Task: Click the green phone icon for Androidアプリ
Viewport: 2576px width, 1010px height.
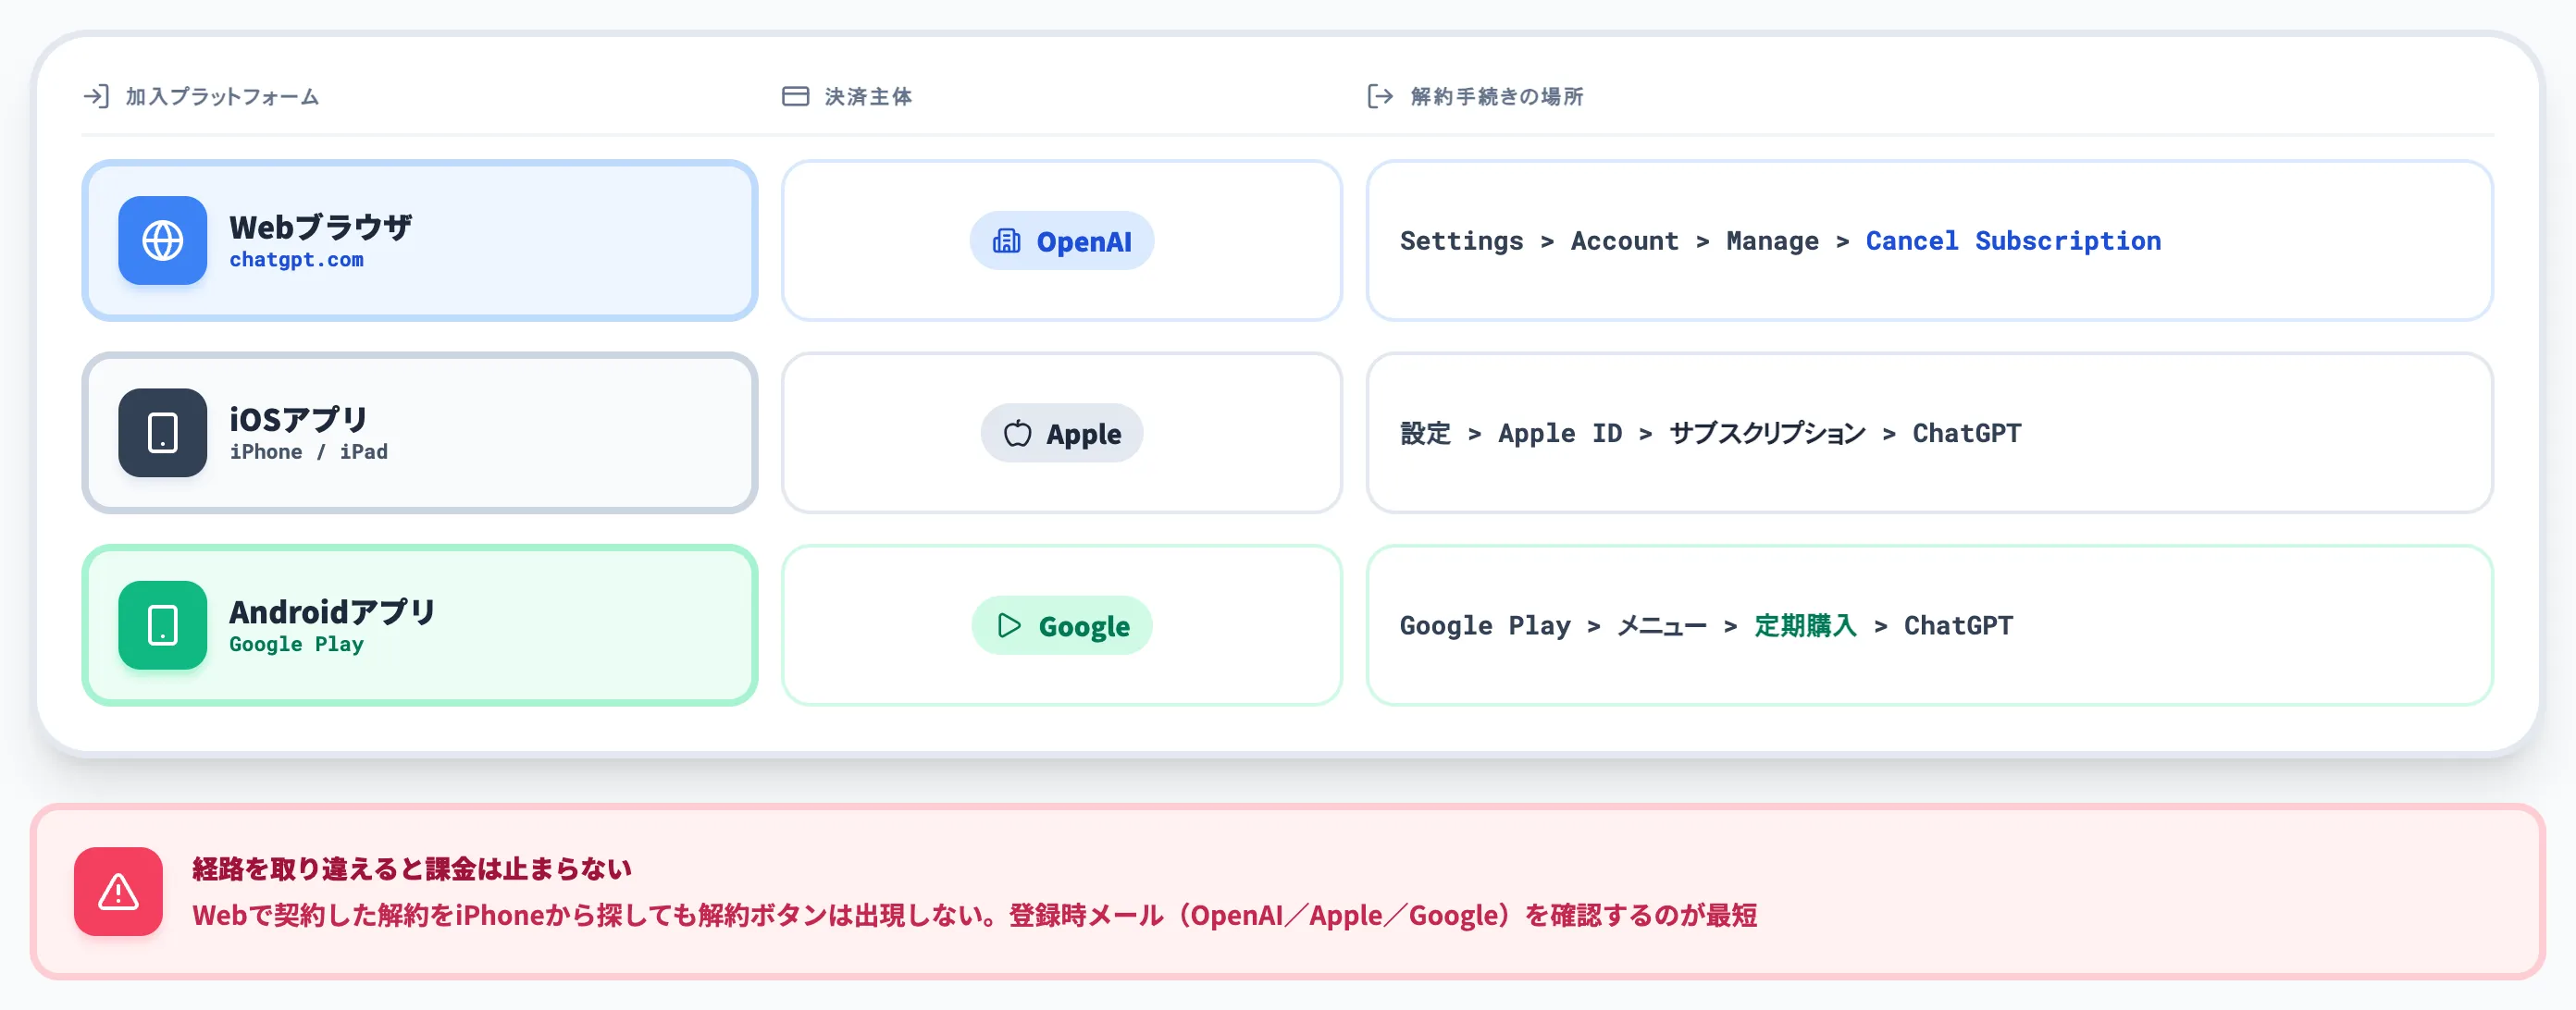Action: point(162,626)
